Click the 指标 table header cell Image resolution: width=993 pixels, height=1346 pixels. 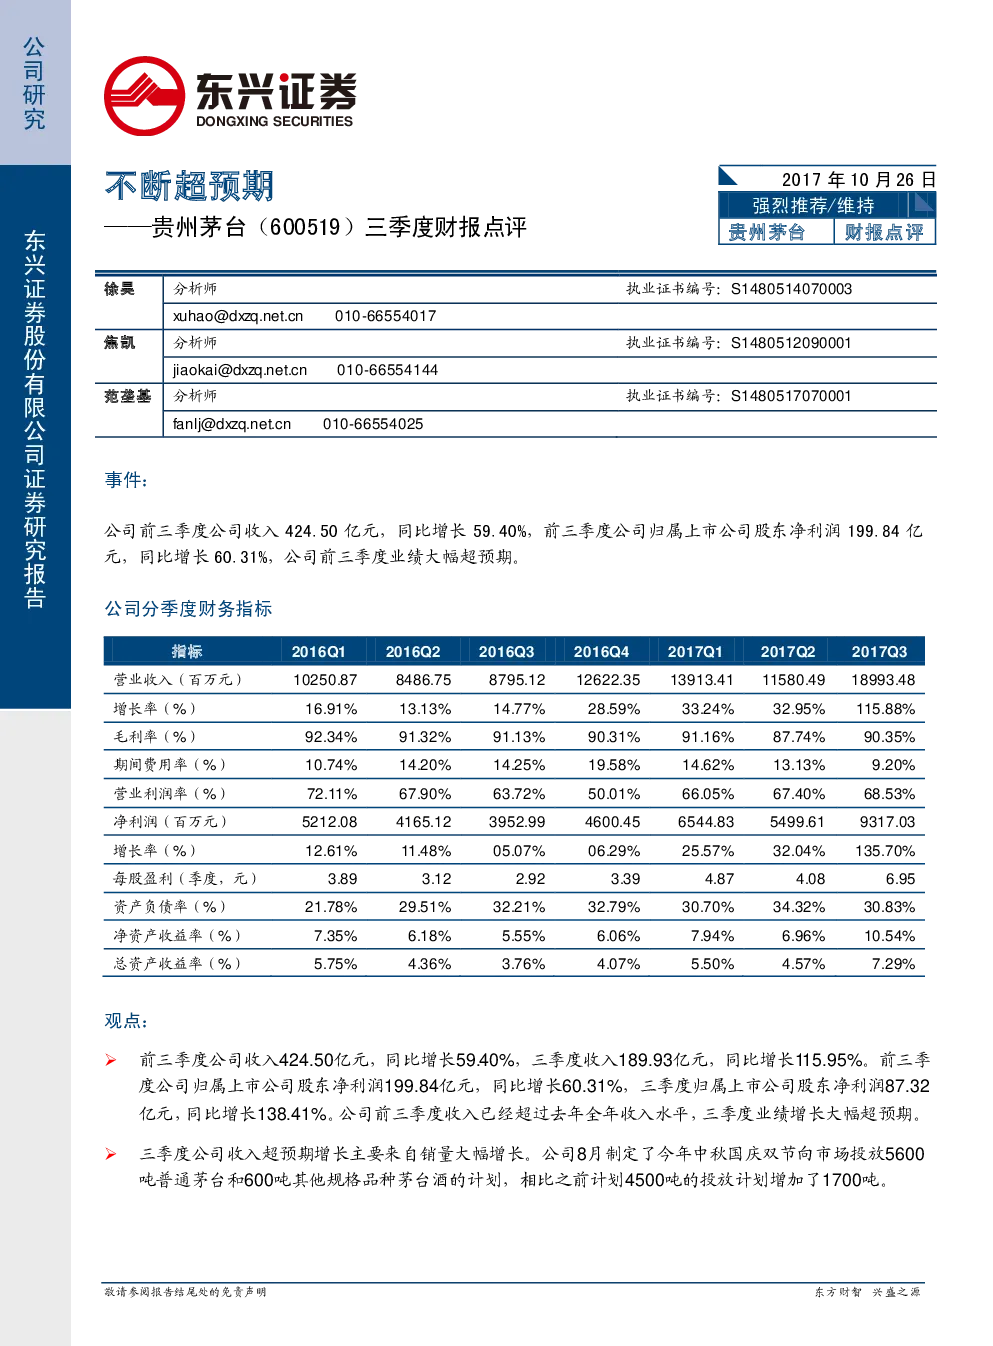(187, 651)
